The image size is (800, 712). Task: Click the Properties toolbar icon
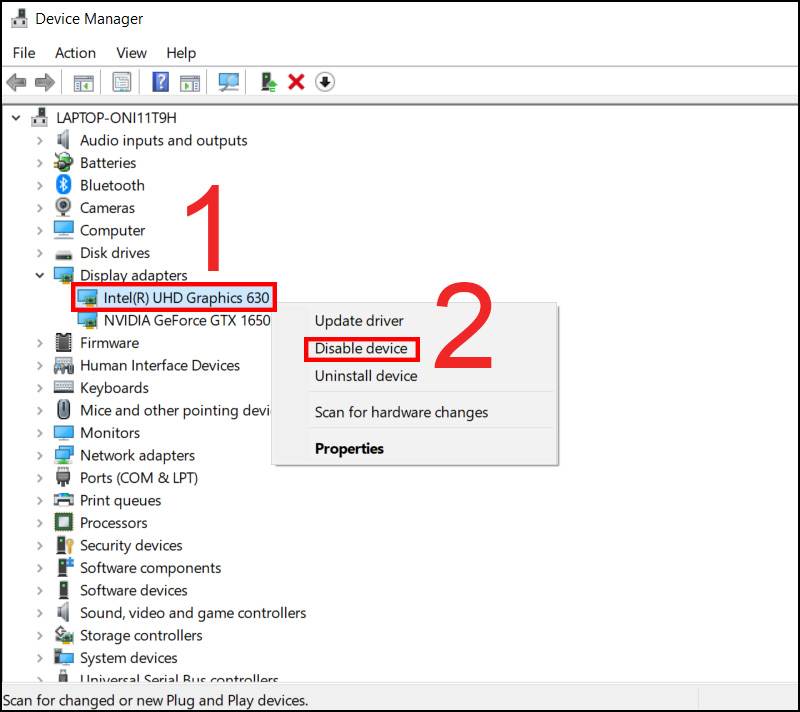(122, 82)
